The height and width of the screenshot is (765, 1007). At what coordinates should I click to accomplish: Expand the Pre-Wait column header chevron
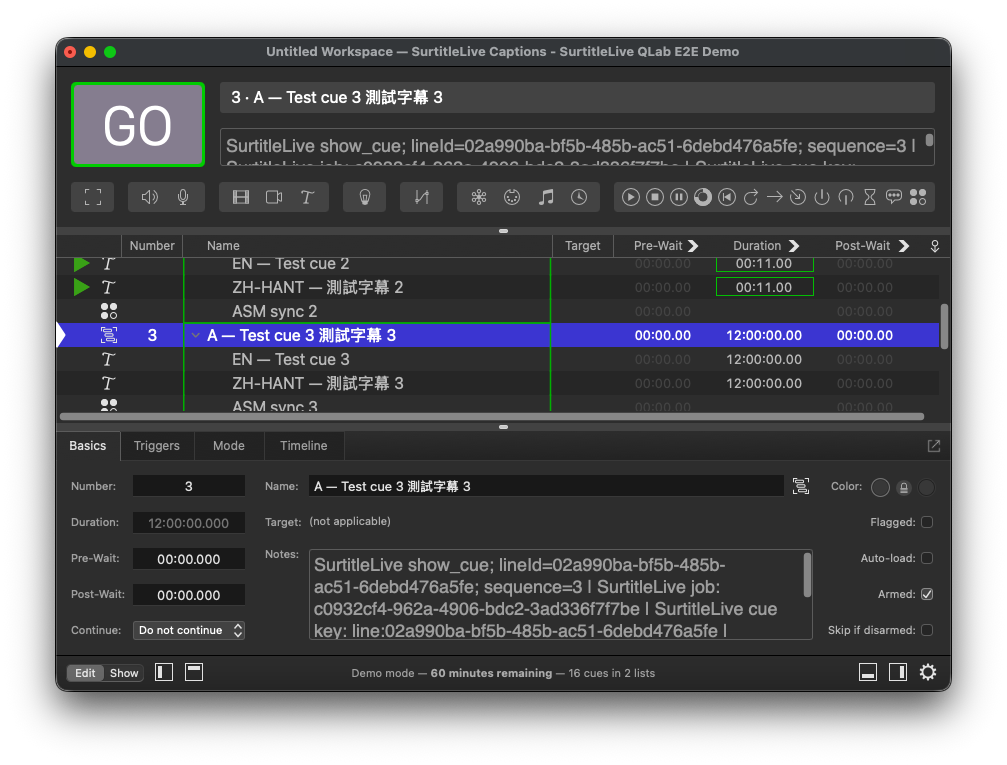click(x=693, y=246)
